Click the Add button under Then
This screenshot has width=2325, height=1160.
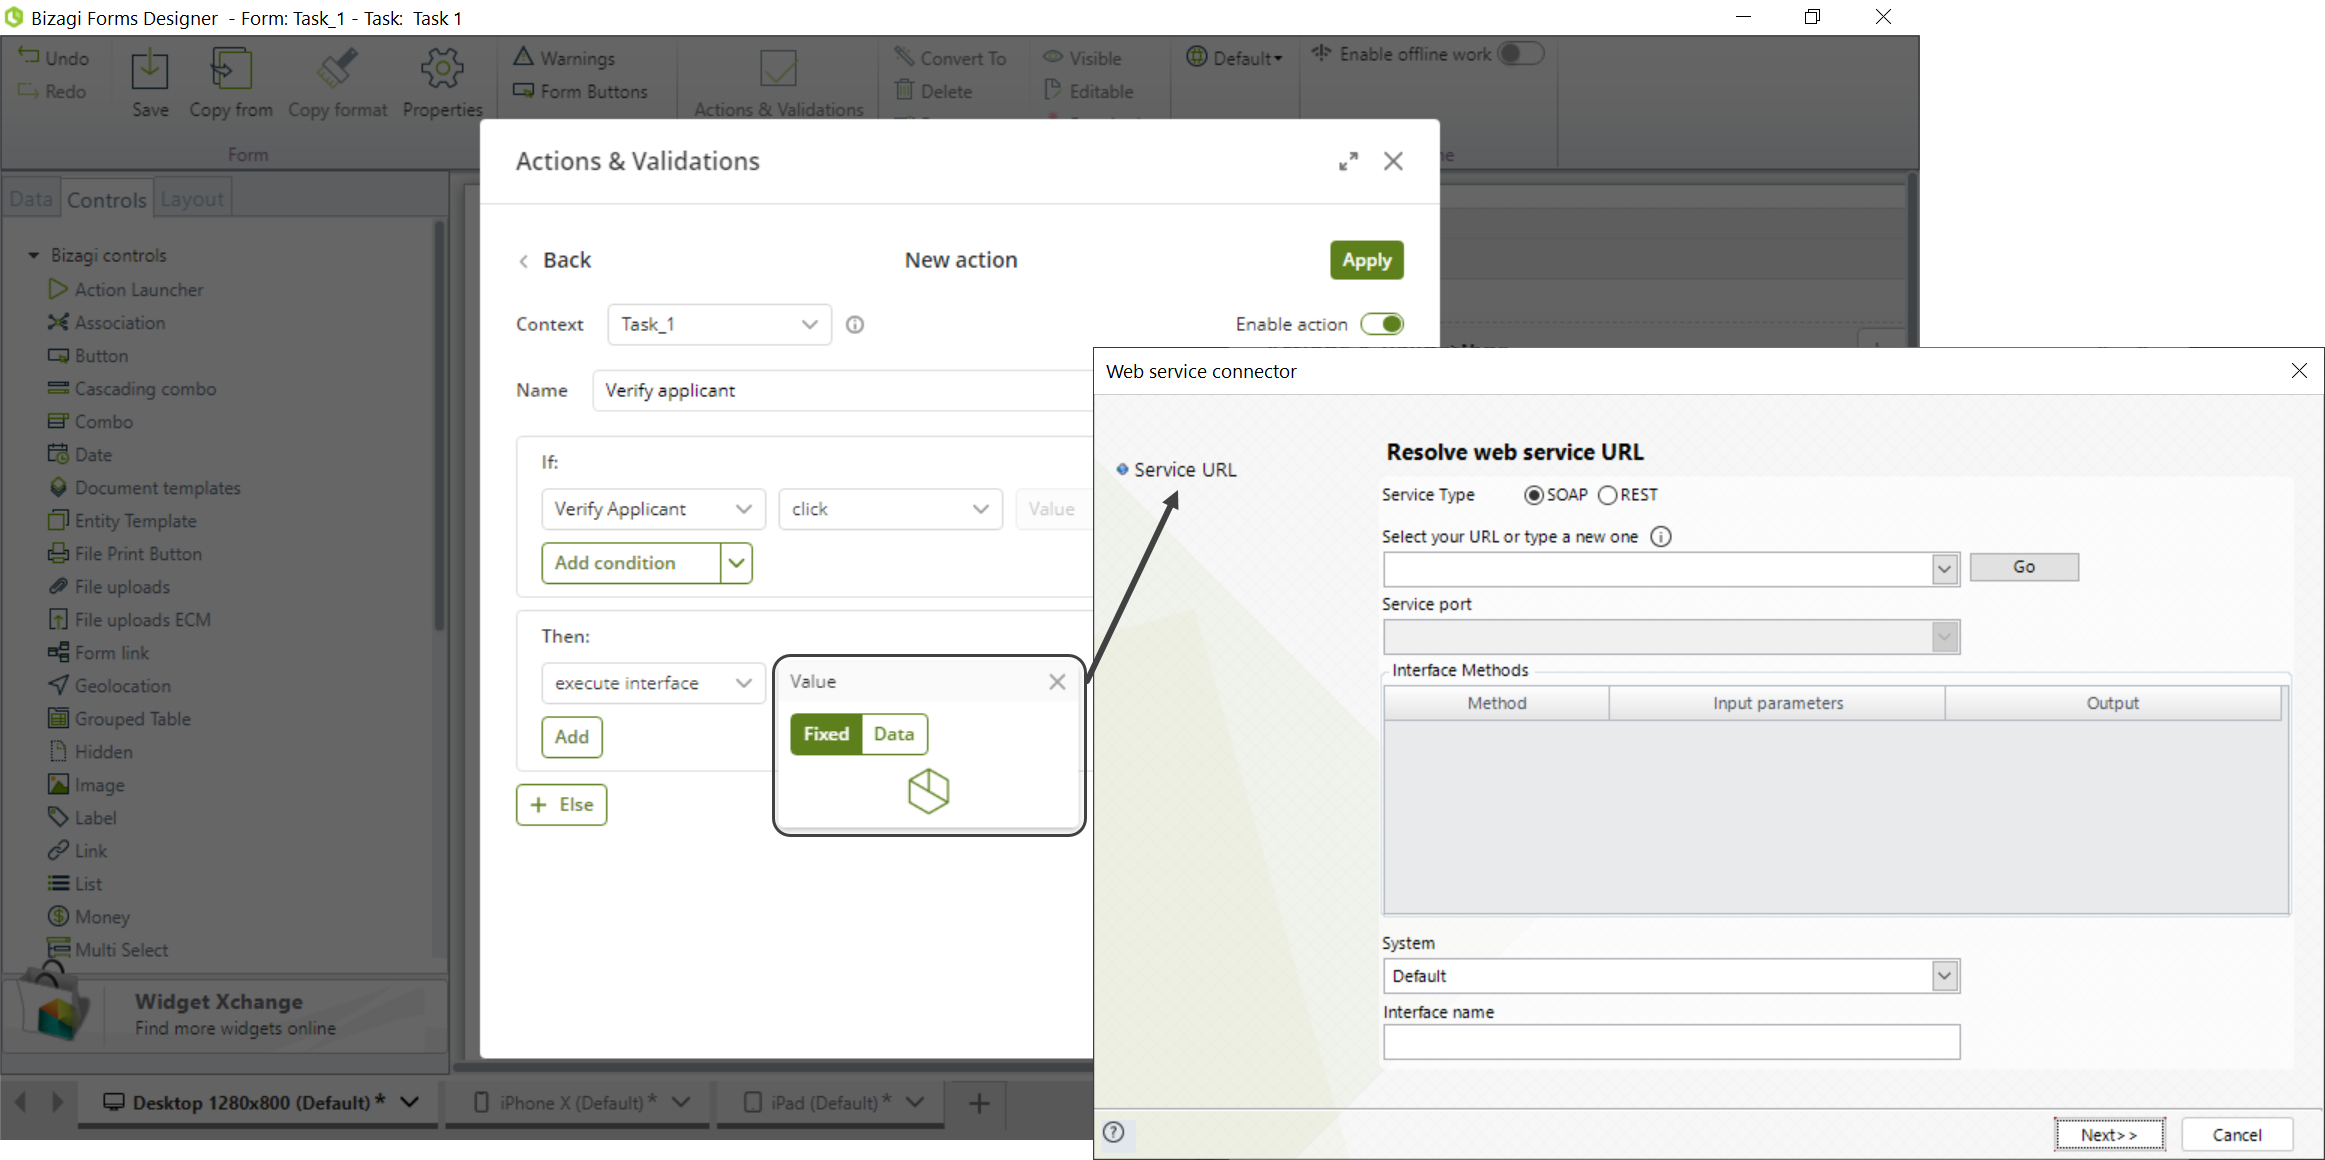pyautogui.click(x=572, y=737)
